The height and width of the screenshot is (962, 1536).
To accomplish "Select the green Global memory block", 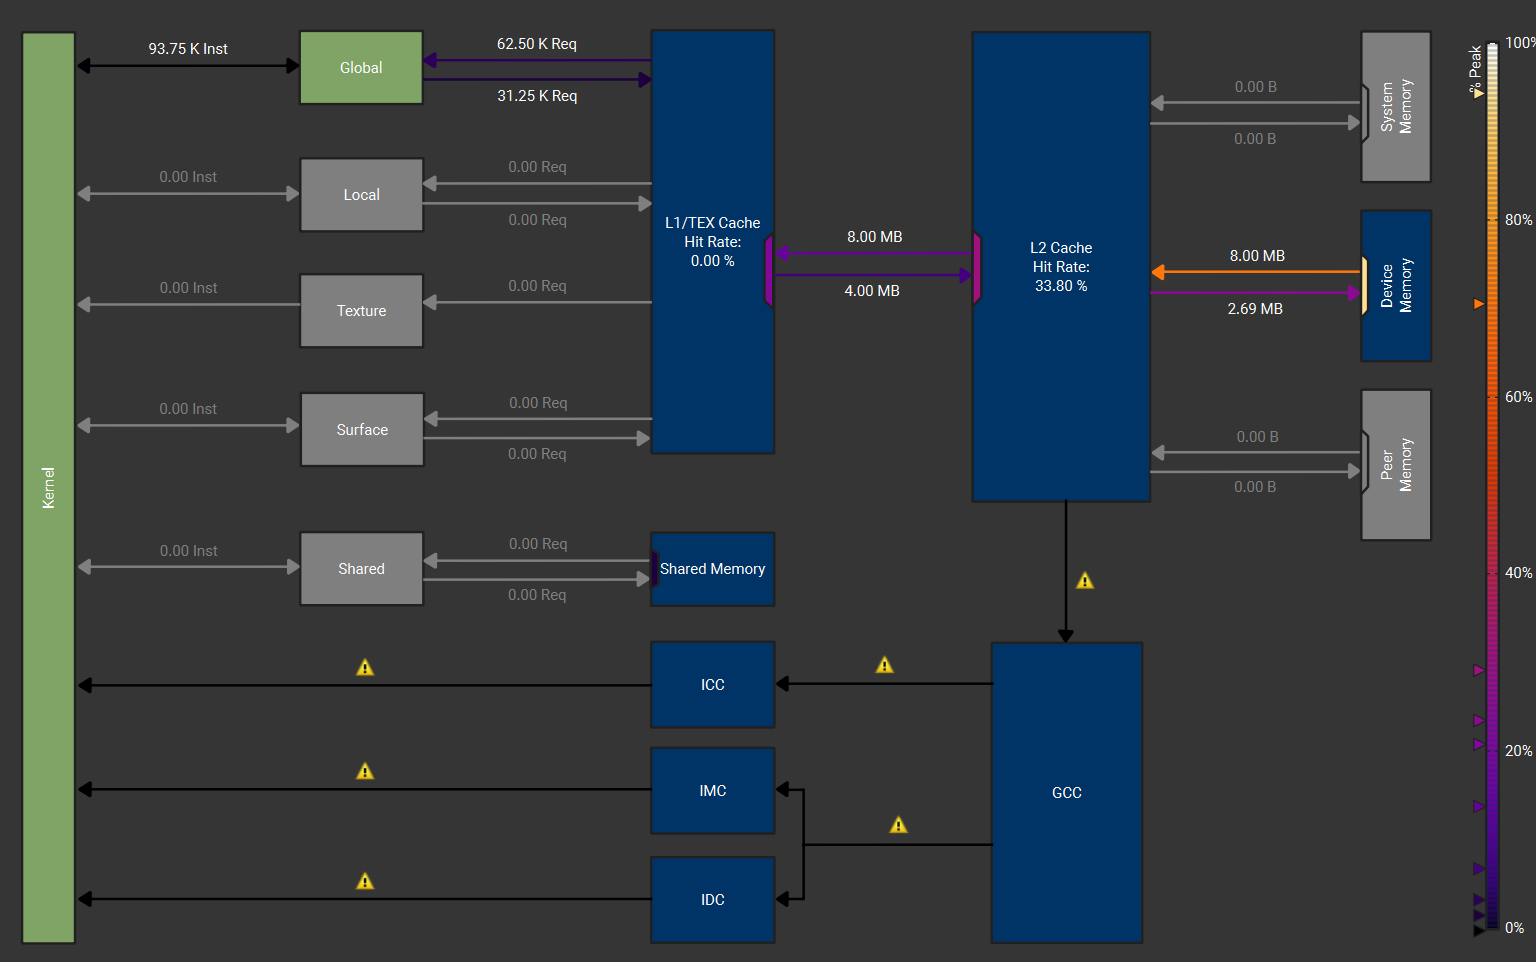I will tap(361, 68).
